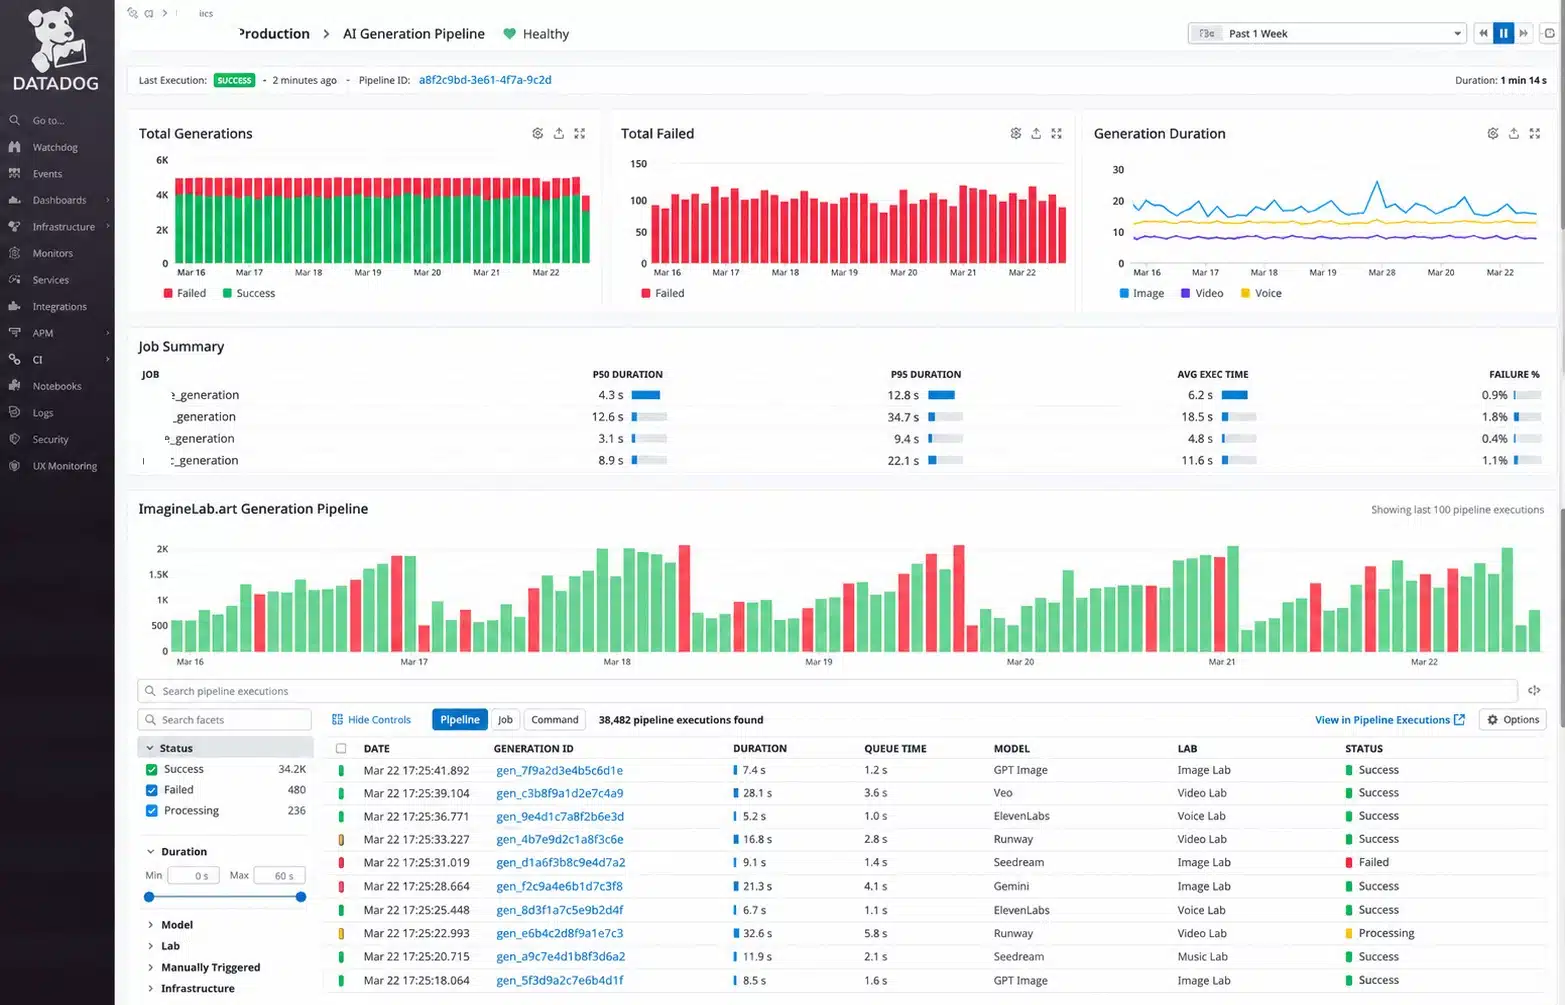Open the Dashboards sidebar menu
The height and width of the screenshot is (1005, 1565).
click(59, 200)
